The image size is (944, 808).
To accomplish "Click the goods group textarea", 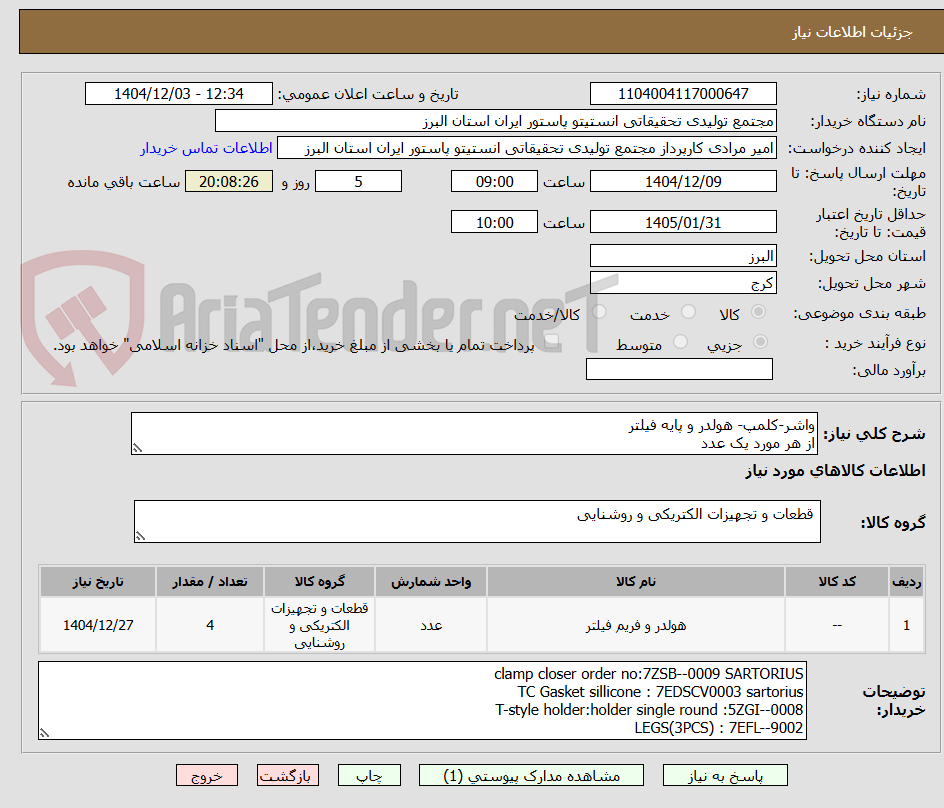I will point(477,521).
